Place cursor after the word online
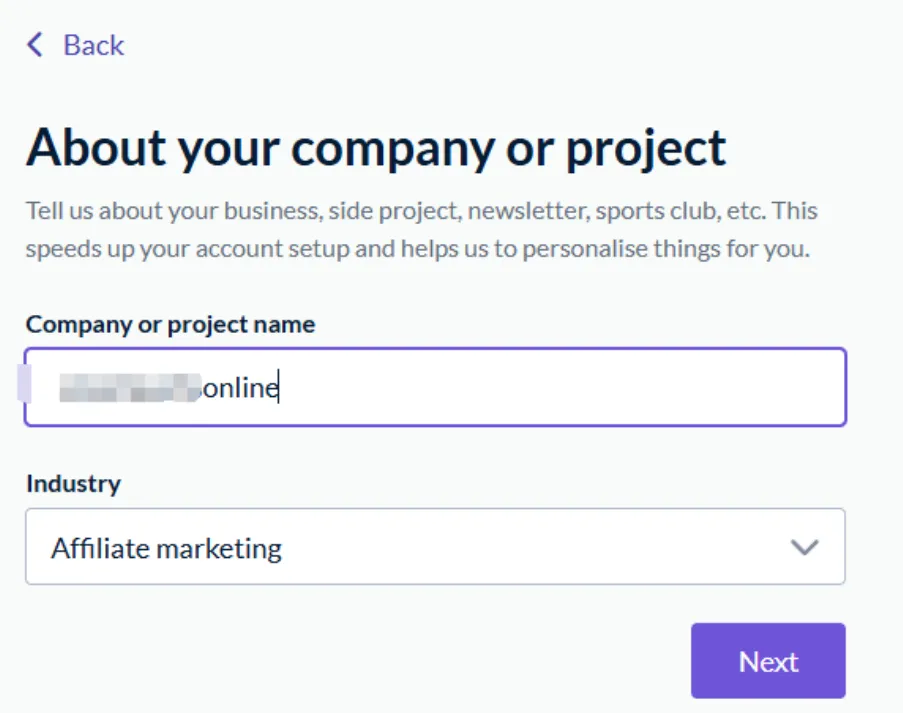This screenshot has height=713, width=903. 279,388
